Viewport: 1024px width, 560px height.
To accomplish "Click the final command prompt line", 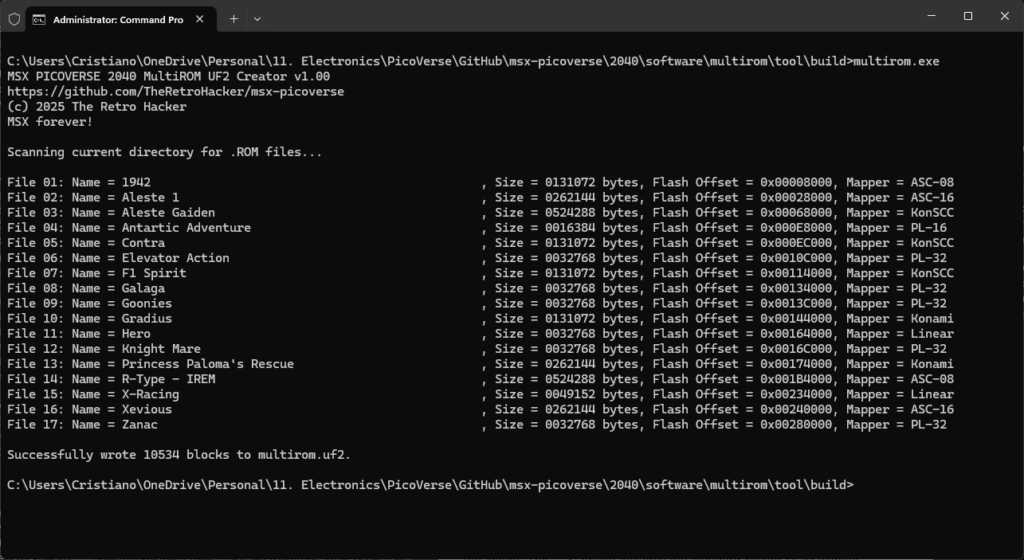I will pos(430,485).
